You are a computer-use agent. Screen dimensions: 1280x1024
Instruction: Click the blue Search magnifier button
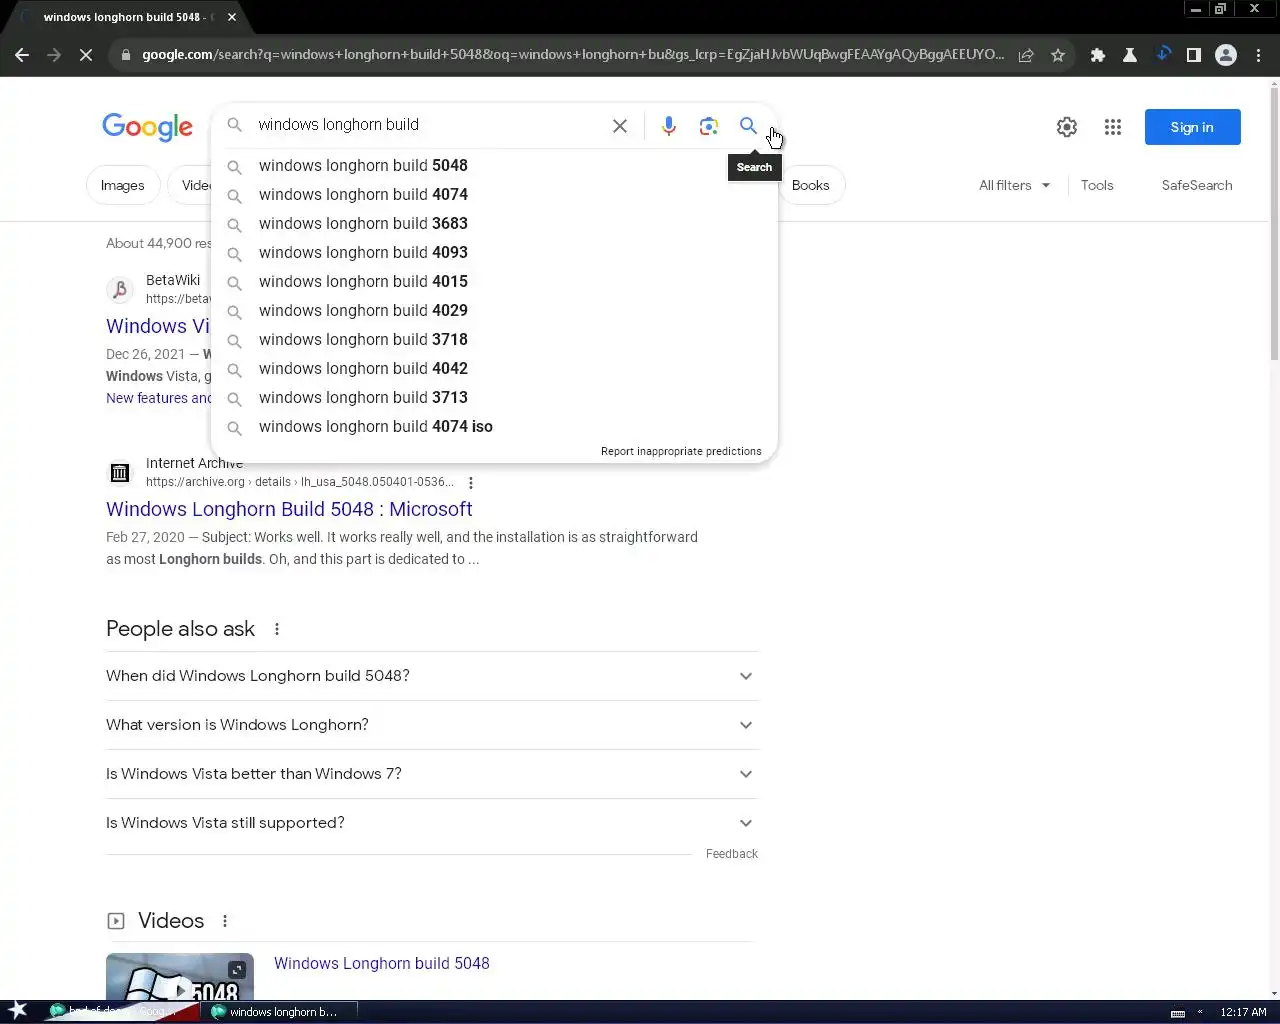(x=748, y=126)
